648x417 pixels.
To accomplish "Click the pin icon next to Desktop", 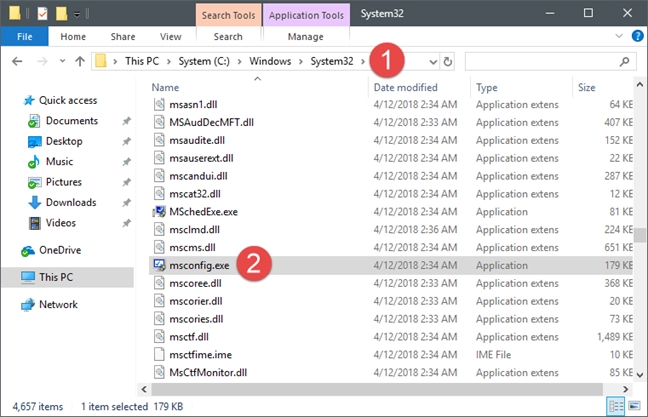I will point(126,141).
